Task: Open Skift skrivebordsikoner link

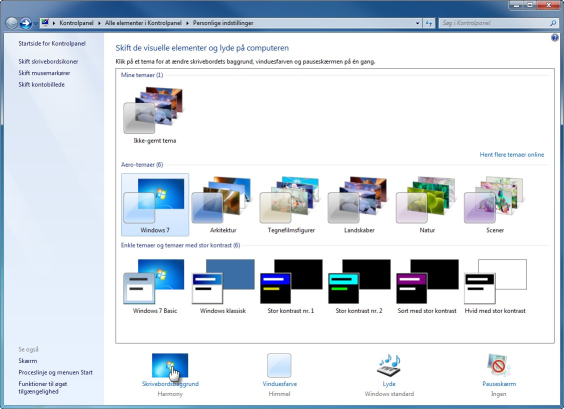Action: click(x=48, y=62)
